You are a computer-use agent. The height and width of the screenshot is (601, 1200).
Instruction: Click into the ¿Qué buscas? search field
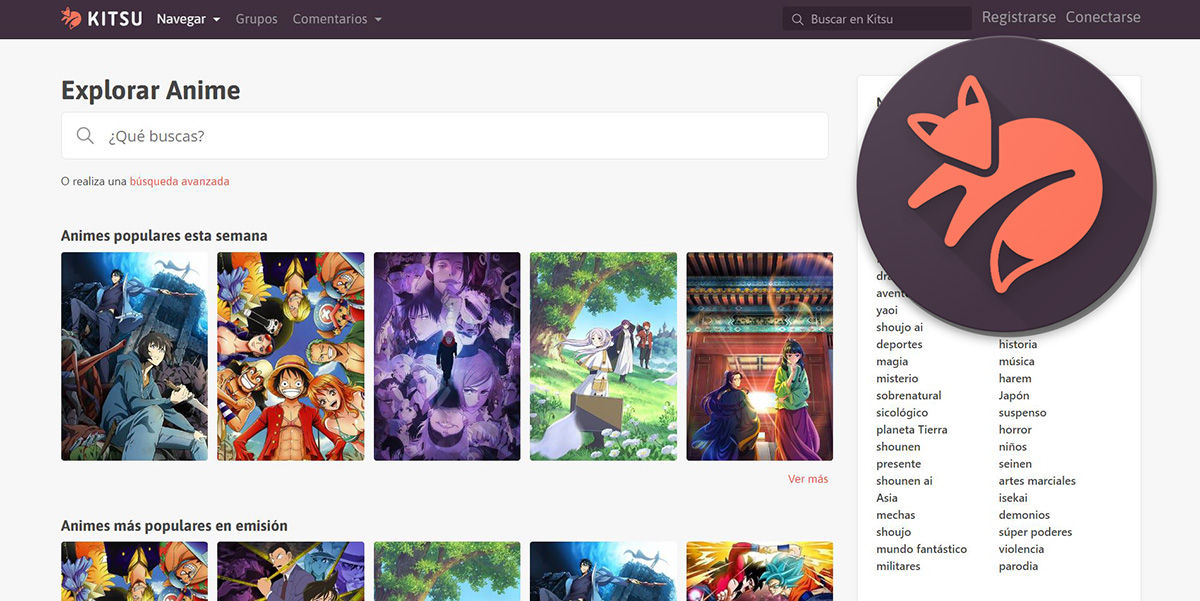445,136
